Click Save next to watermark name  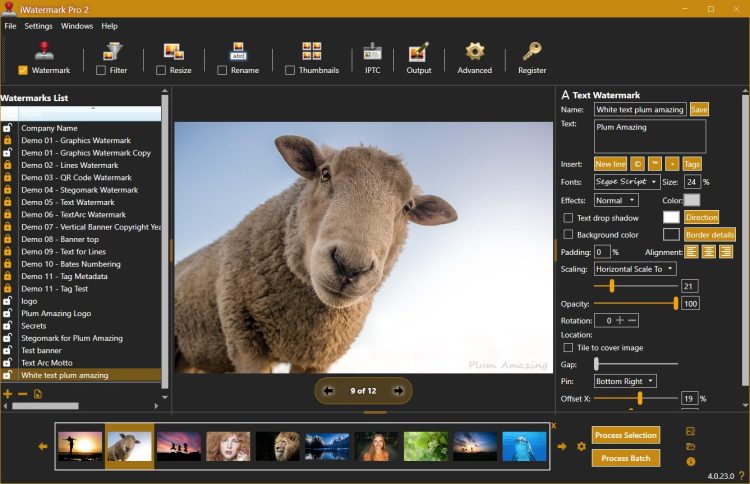(x=699, y=109)
